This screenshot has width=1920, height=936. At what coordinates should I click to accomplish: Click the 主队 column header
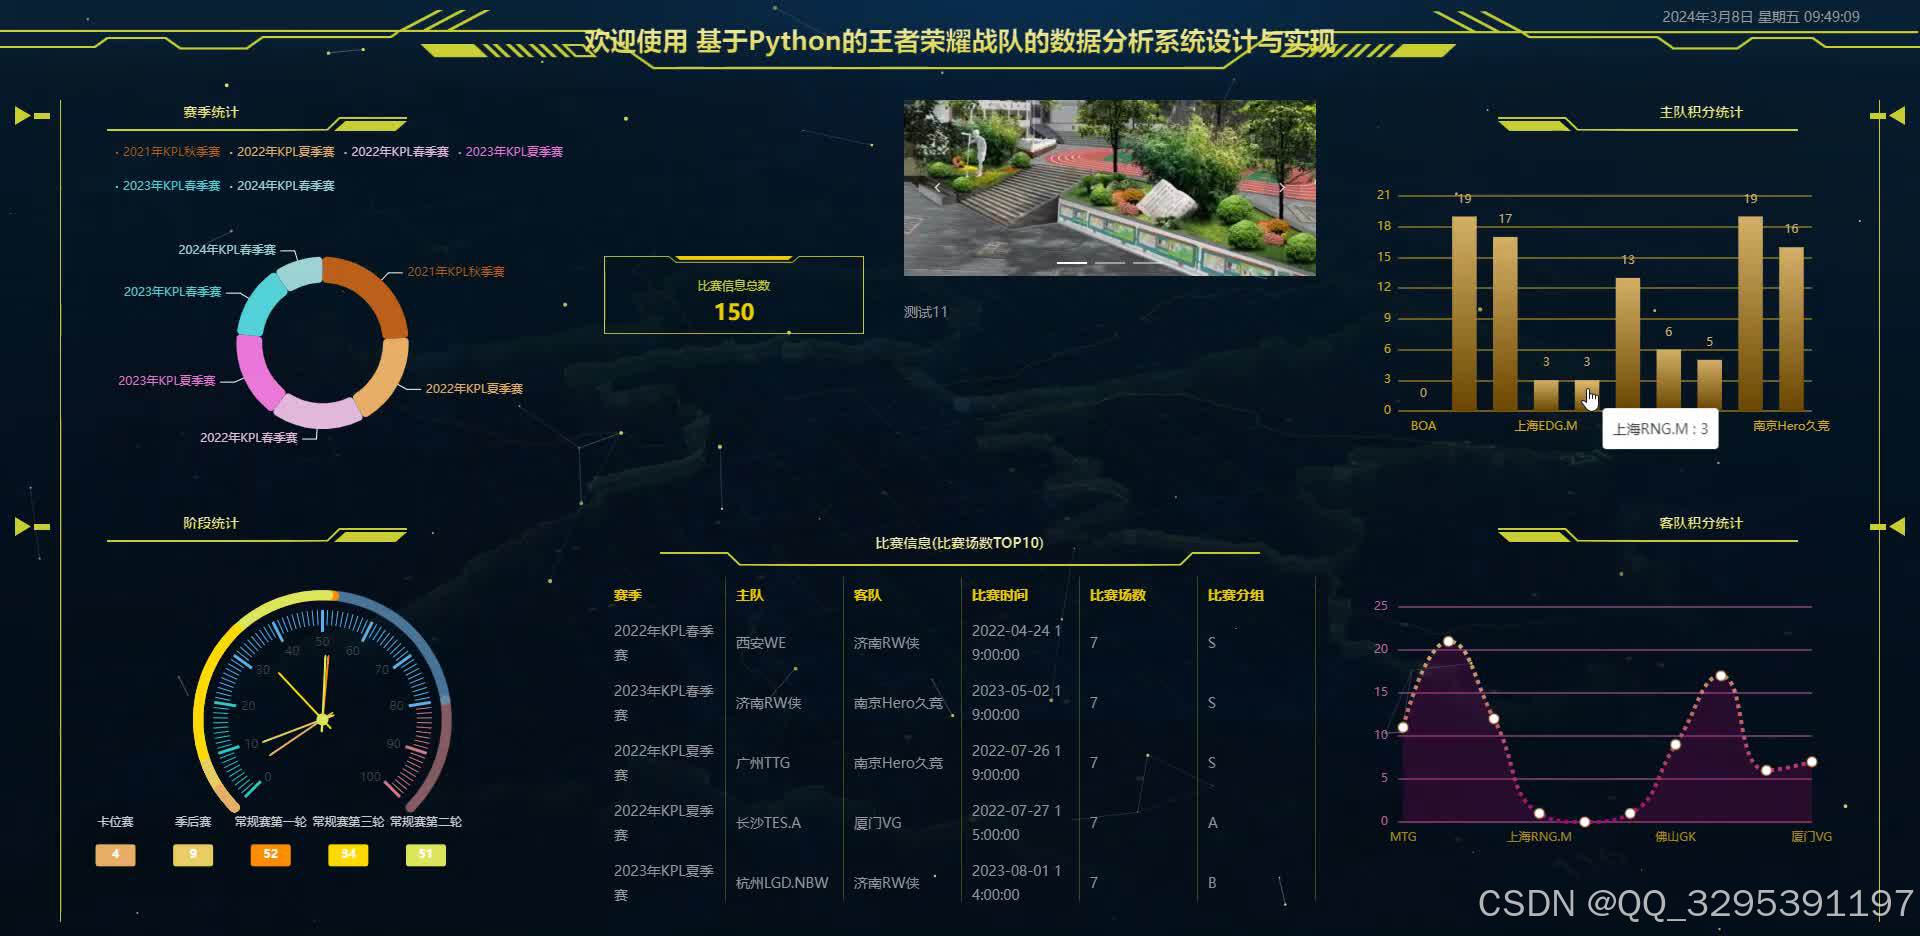point(750,595)
